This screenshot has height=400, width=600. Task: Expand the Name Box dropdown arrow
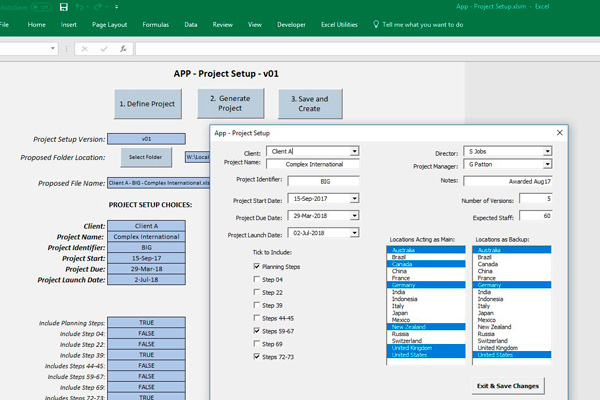click(x=53, y=49)
